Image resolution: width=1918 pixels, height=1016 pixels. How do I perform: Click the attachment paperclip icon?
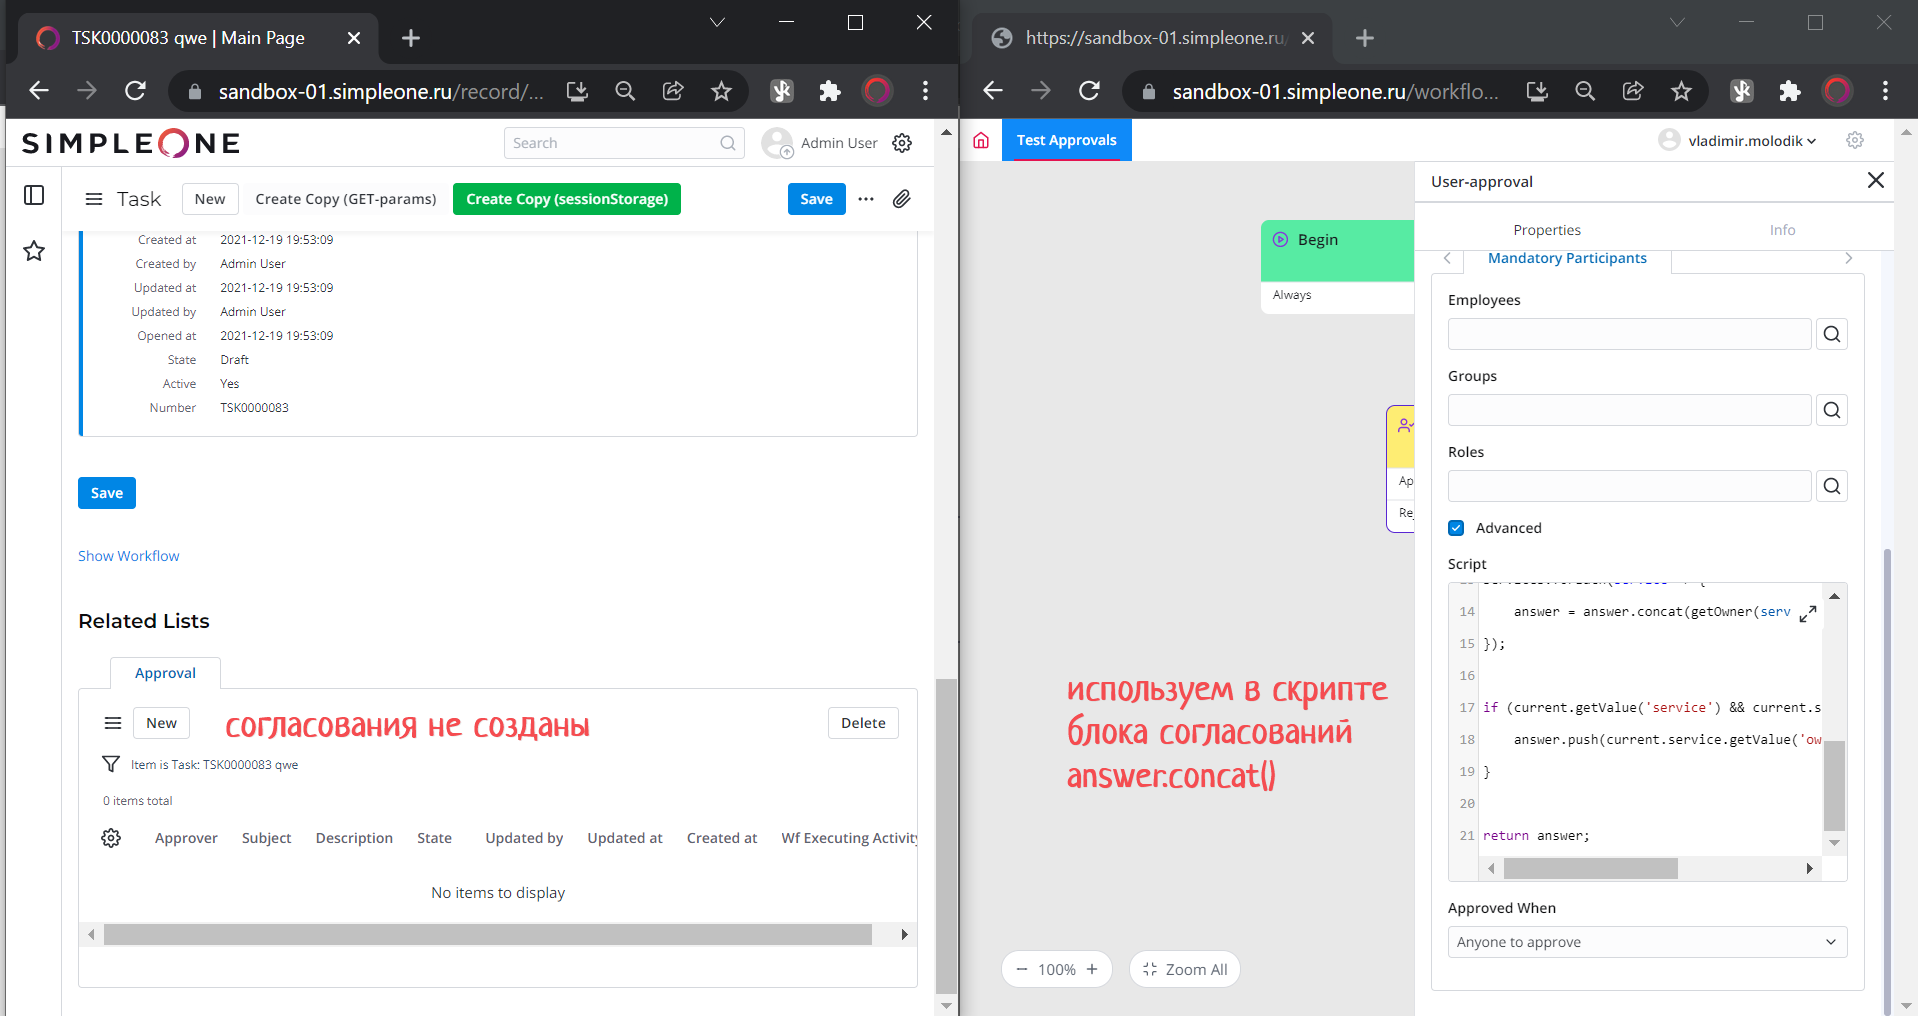[x=901, y=199]
